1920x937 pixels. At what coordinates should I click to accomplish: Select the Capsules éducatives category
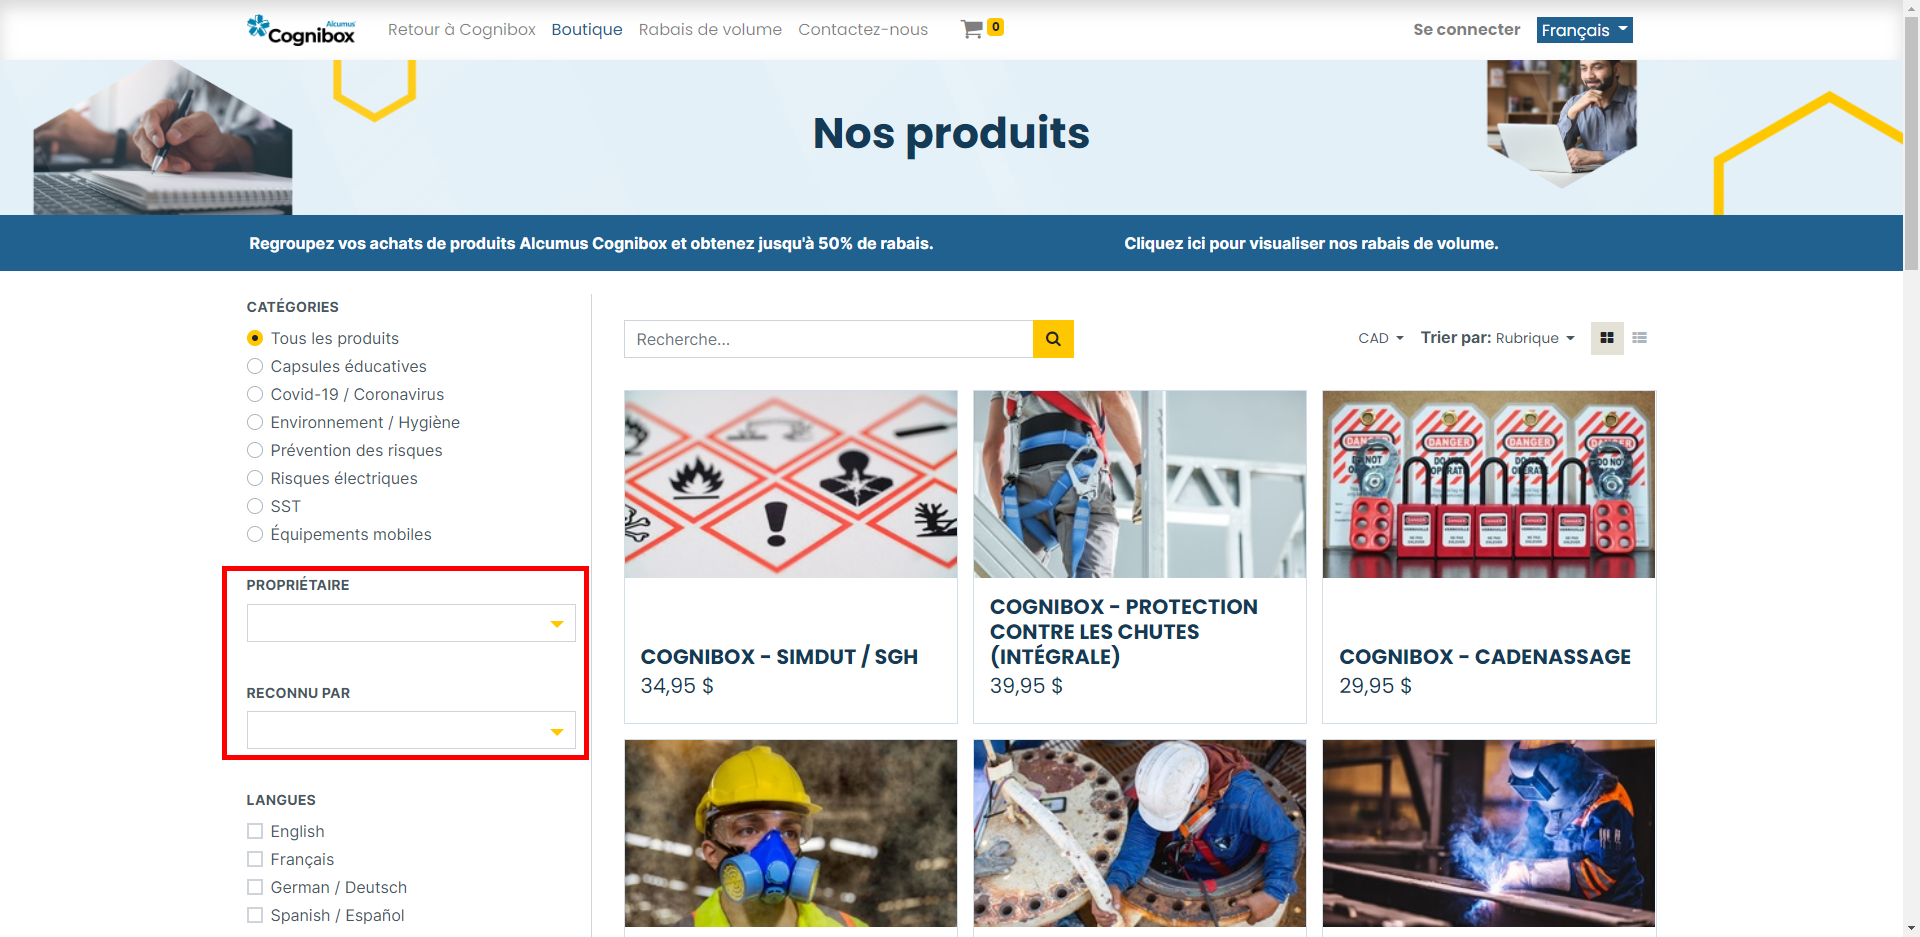[x=255, y=366]
